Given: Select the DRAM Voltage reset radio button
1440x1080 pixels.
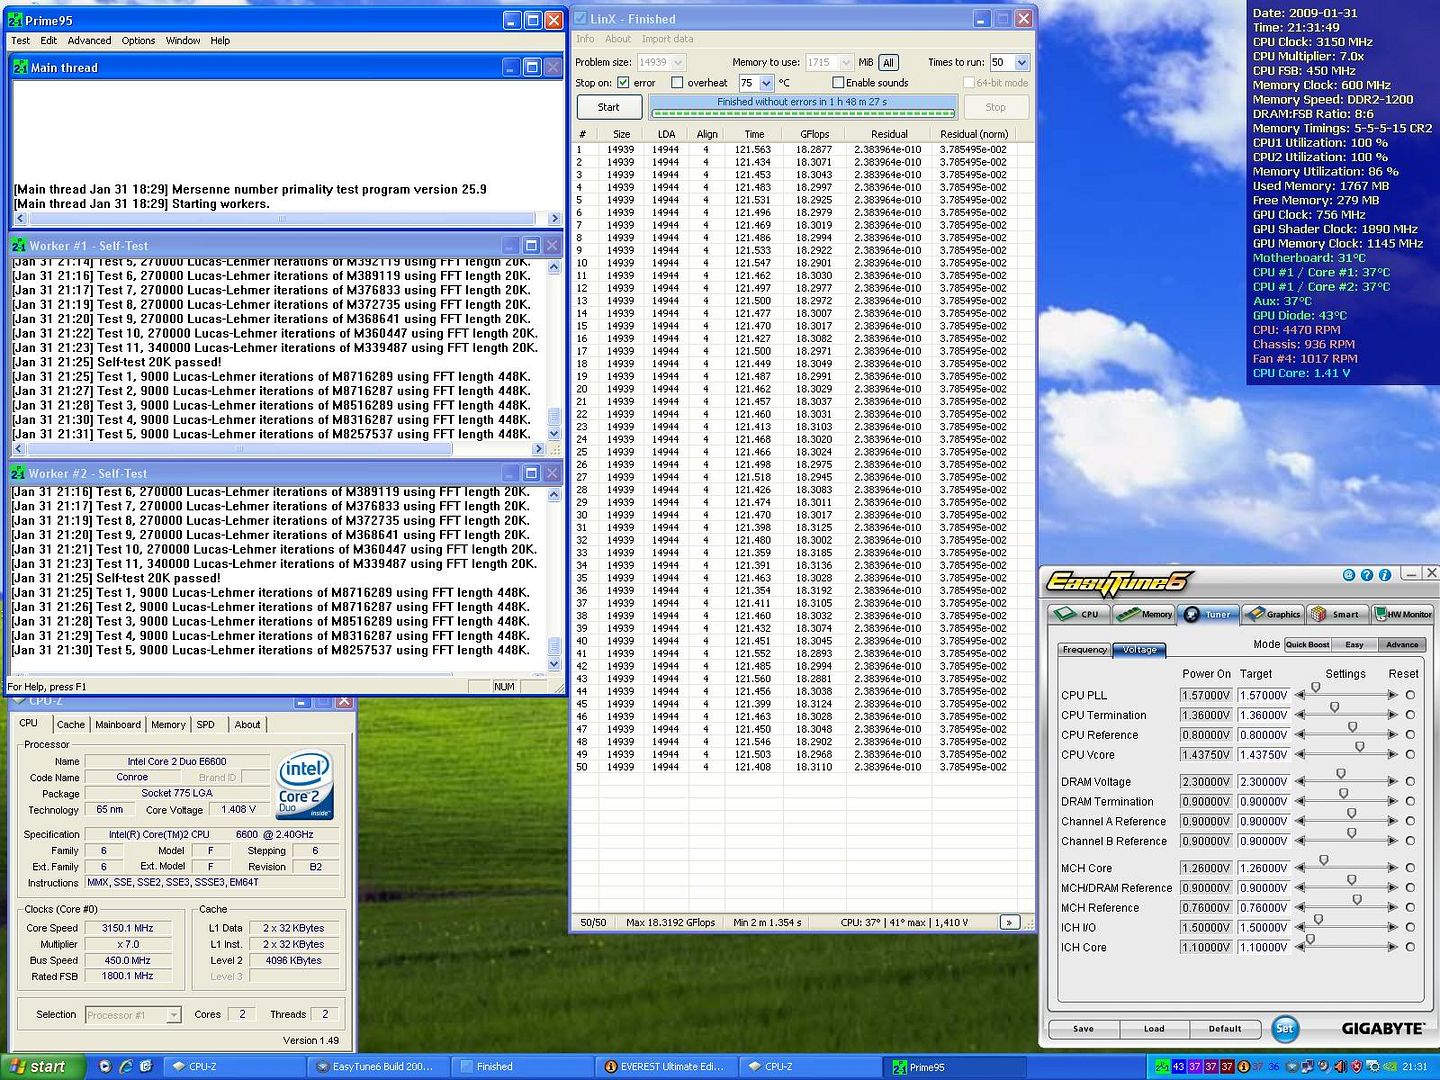Looking at the screenshot, I should [1410, 782].
